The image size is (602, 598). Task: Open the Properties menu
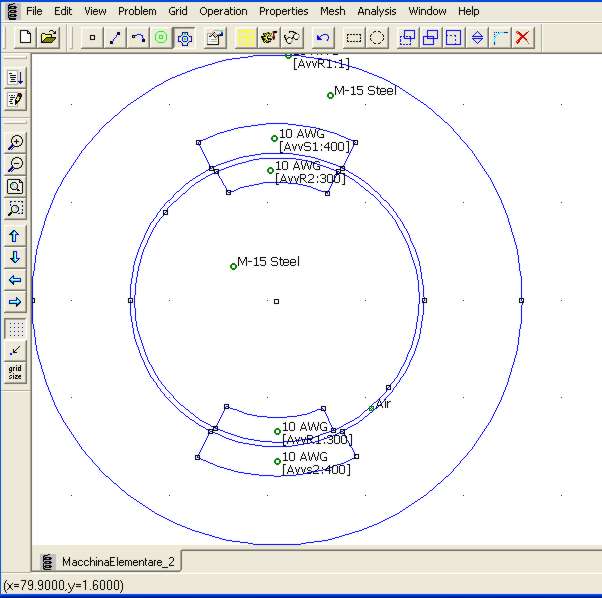(x=283, y=11)
